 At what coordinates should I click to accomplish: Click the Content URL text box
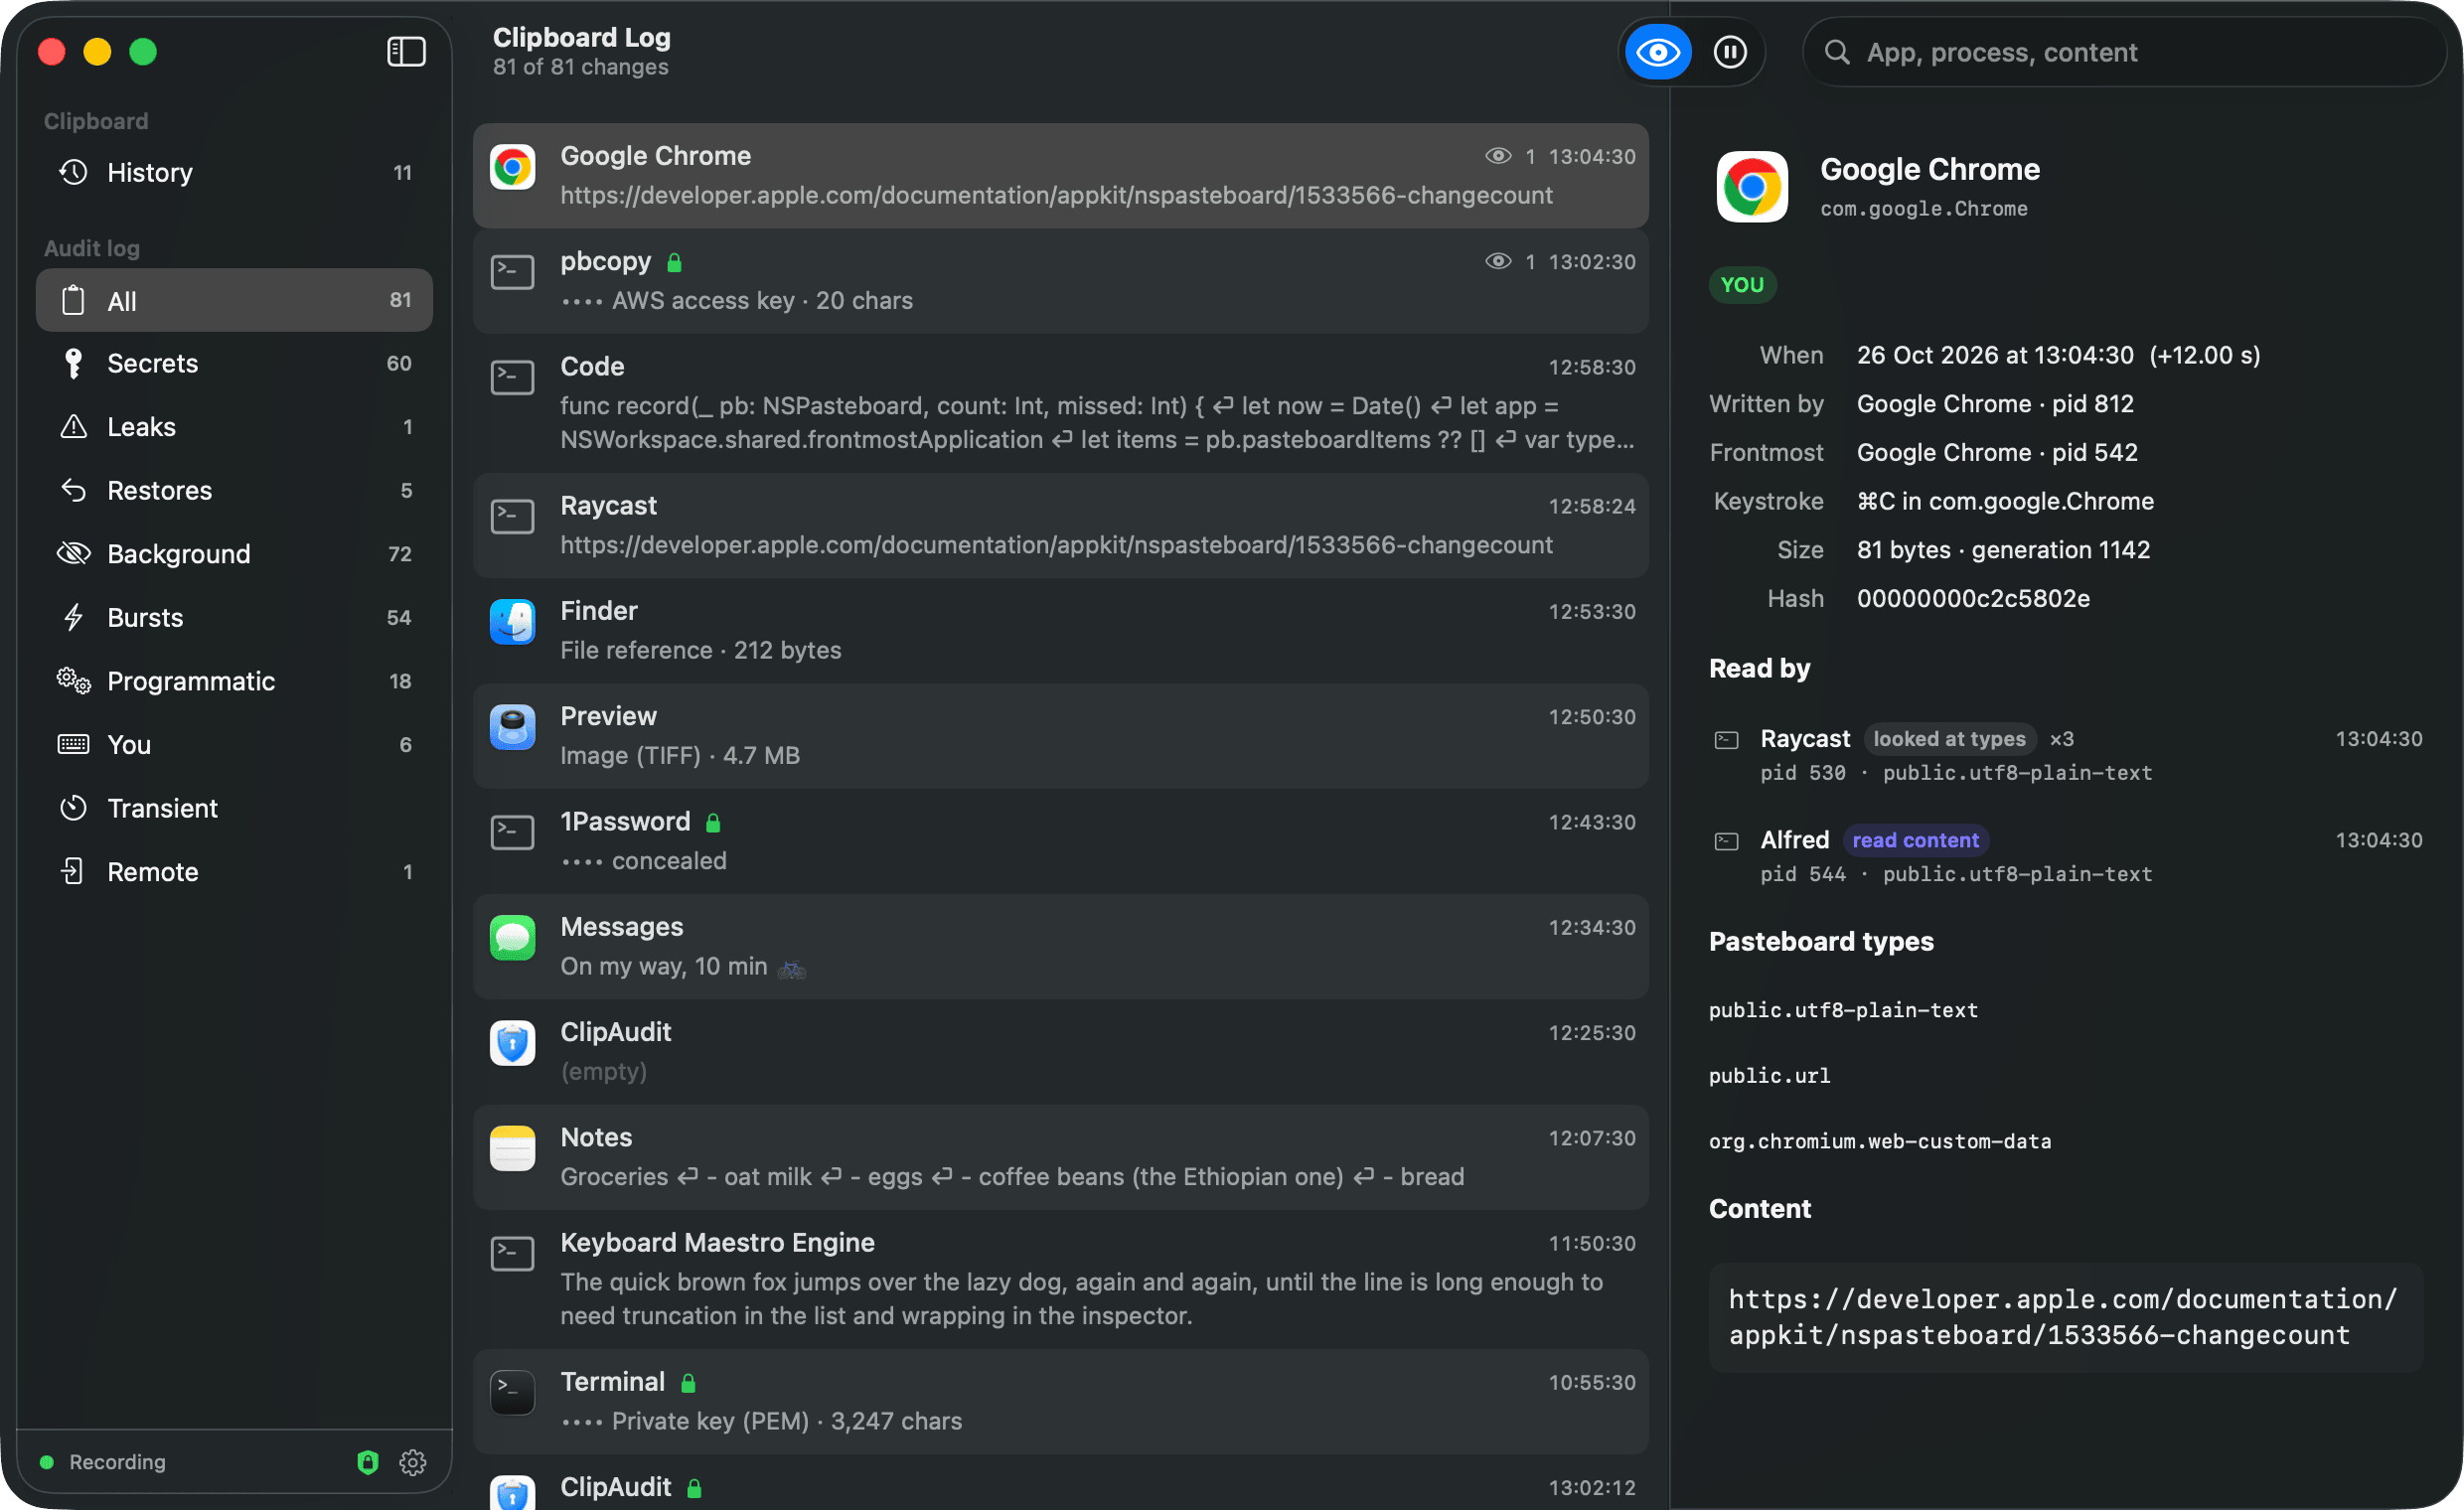pos(2066,1318)
